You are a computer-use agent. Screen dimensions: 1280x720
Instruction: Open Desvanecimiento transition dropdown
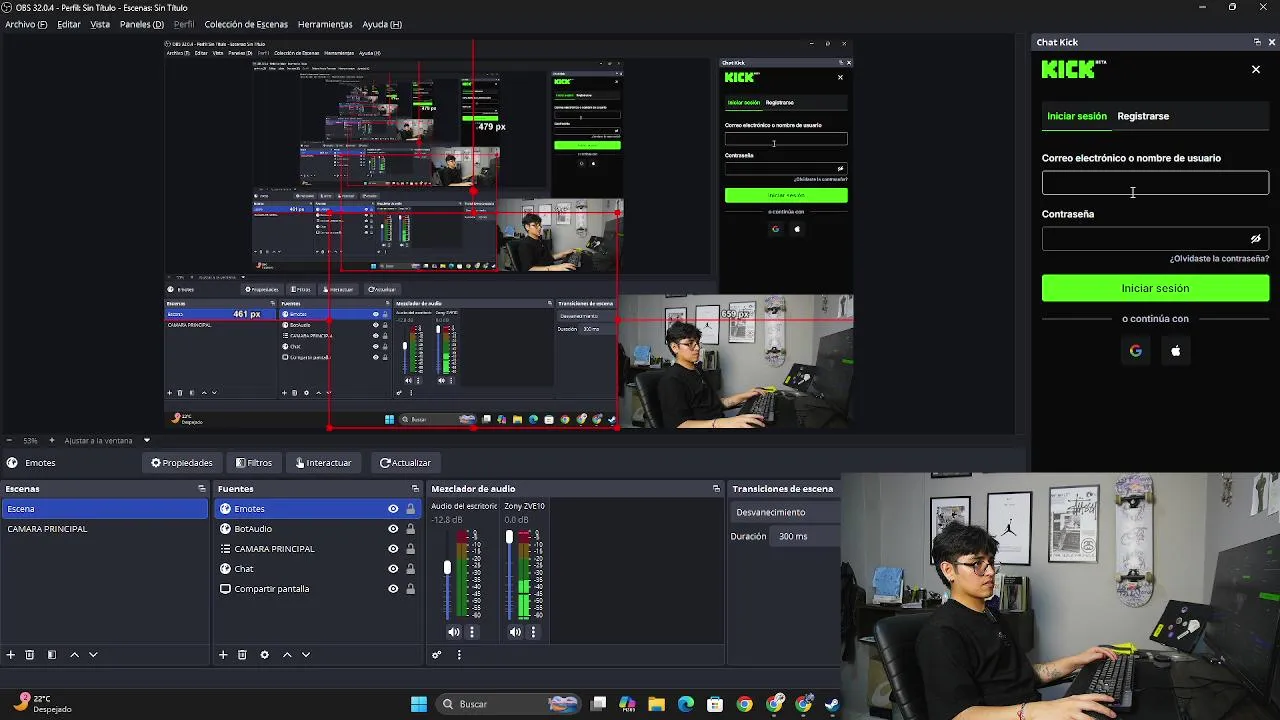785,512
